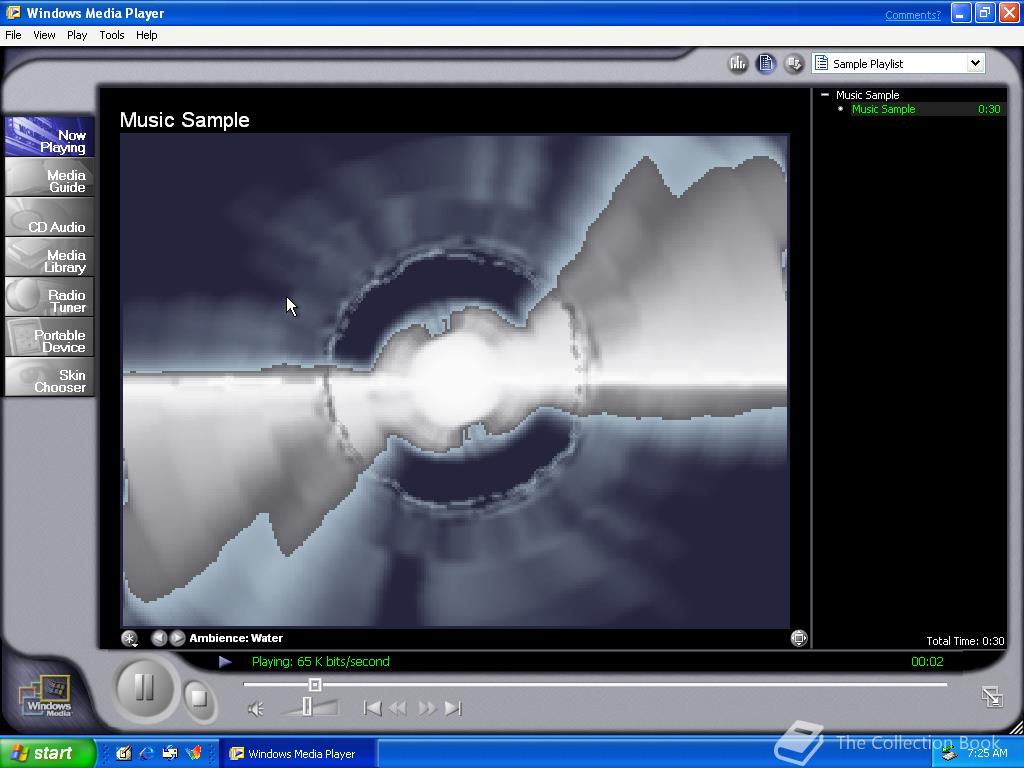
Task: Click Ambience: Water visualization name
Action: coord(236,638)
